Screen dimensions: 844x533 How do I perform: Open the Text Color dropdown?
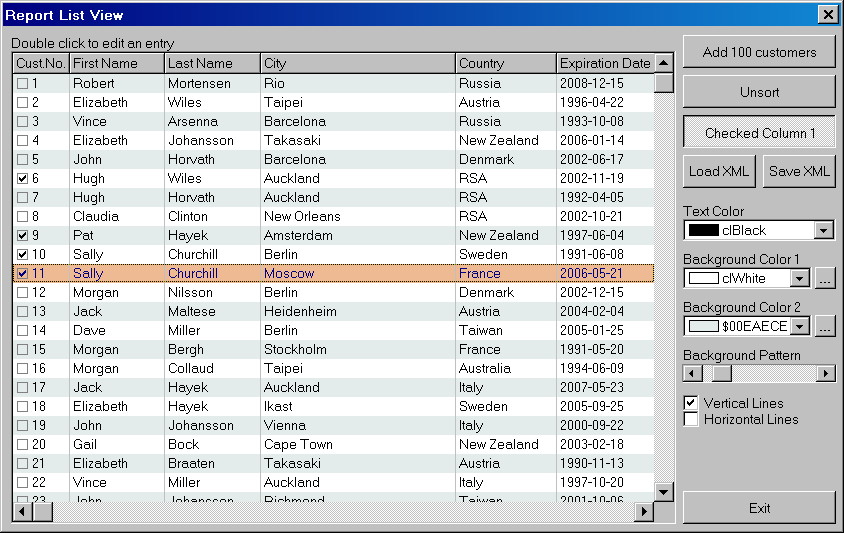pyautogui.click(x=823, y=231)
